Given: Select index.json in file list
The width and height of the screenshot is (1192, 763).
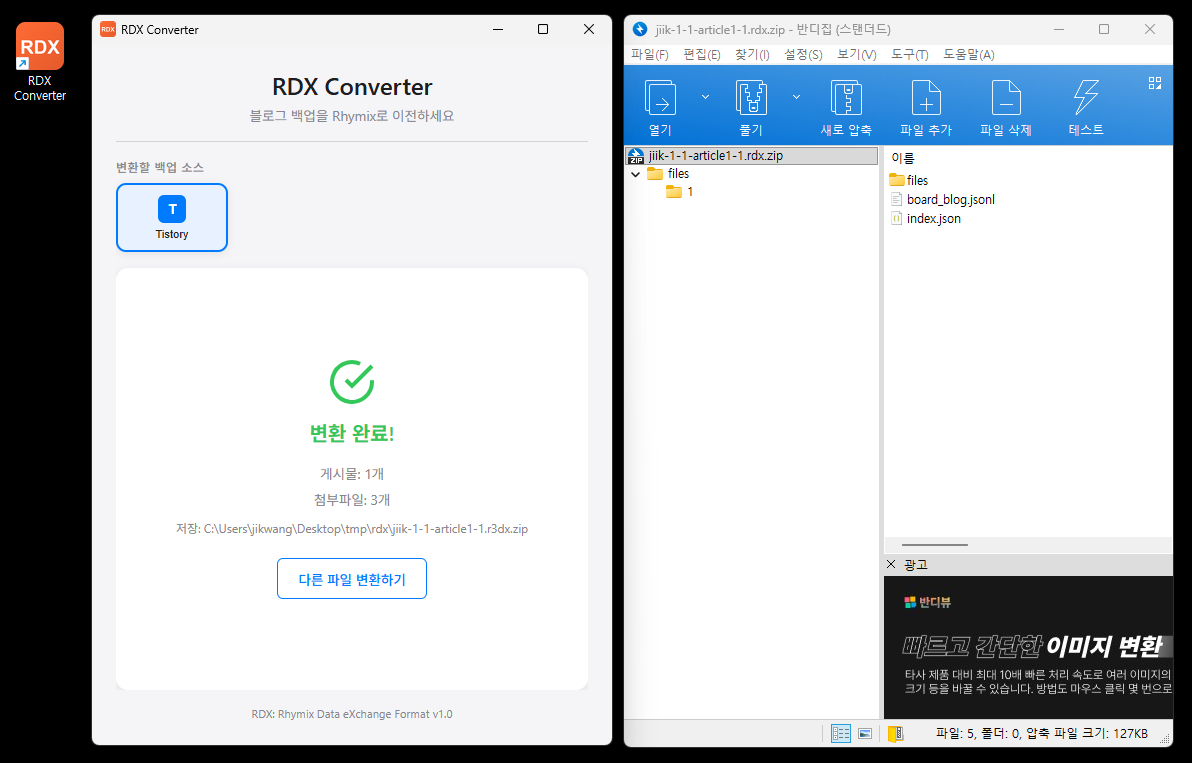Looking at the screenshot, I should click(x=925, y=218).
